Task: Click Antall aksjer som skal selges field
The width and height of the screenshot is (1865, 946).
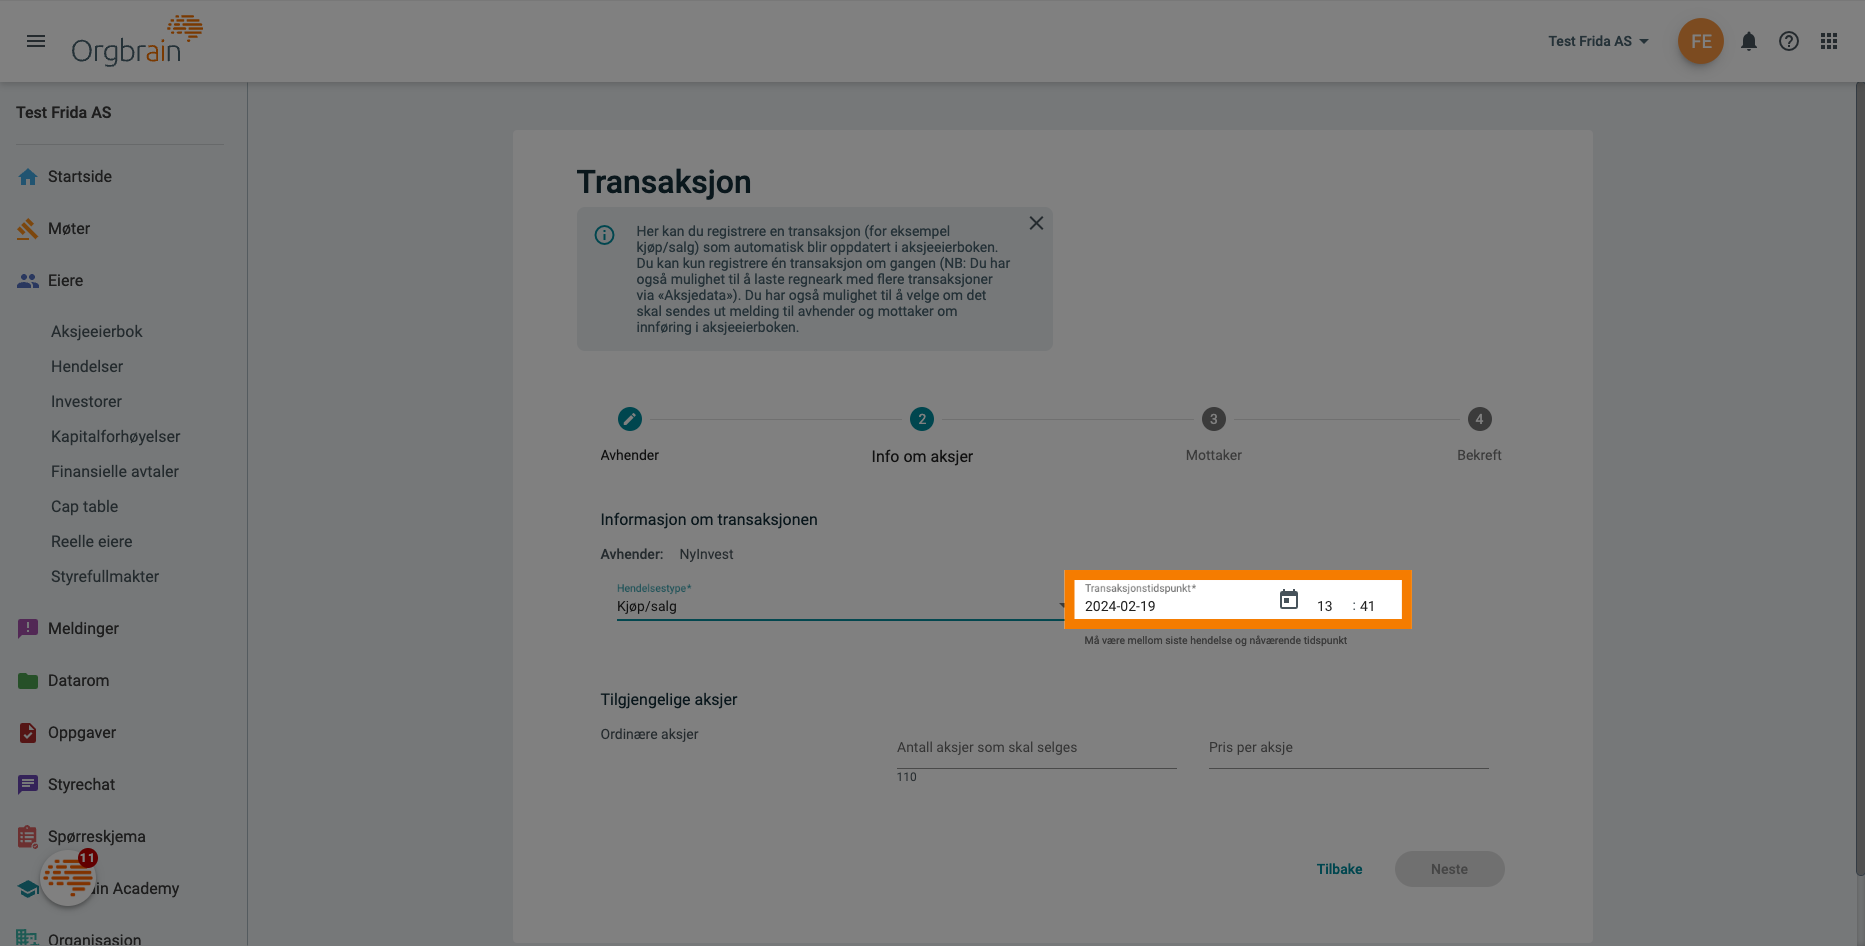Action: coord(1036,749)
